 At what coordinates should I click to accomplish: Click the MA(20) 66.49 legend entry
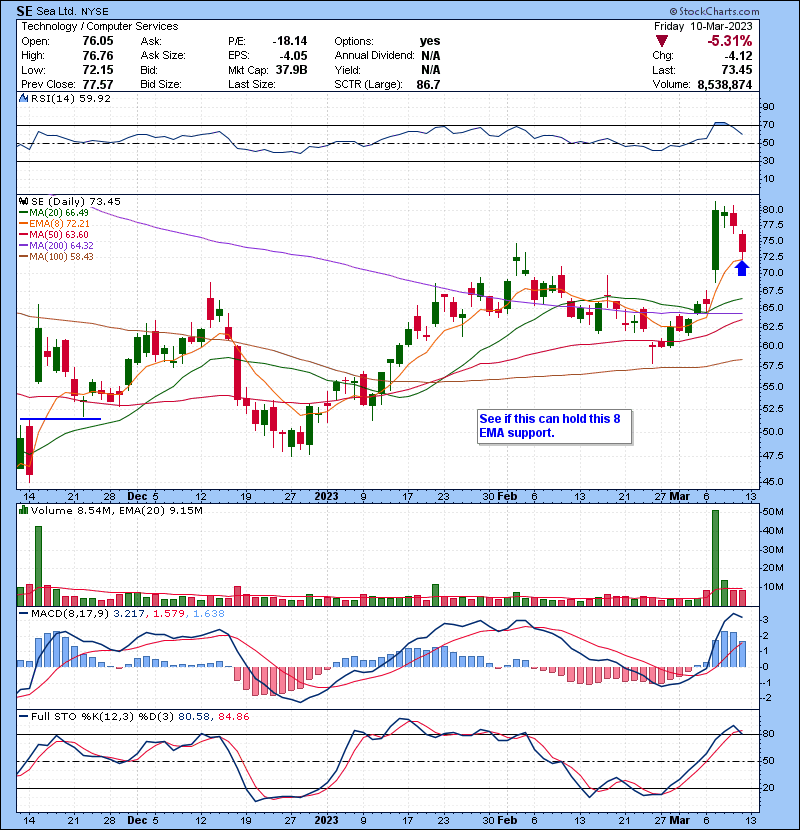point(54,213)
